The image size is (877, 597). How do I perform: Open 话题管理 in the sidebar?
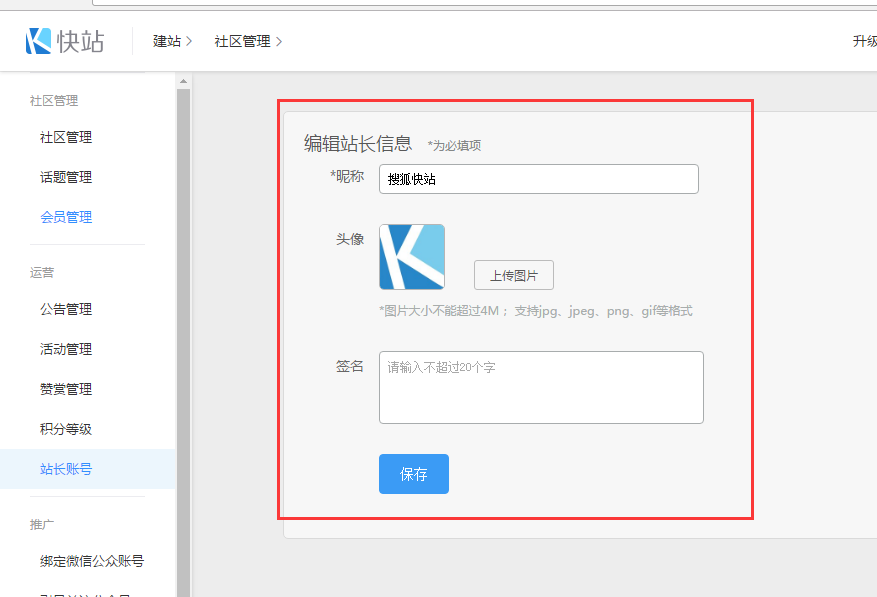[x=66, y=177]
